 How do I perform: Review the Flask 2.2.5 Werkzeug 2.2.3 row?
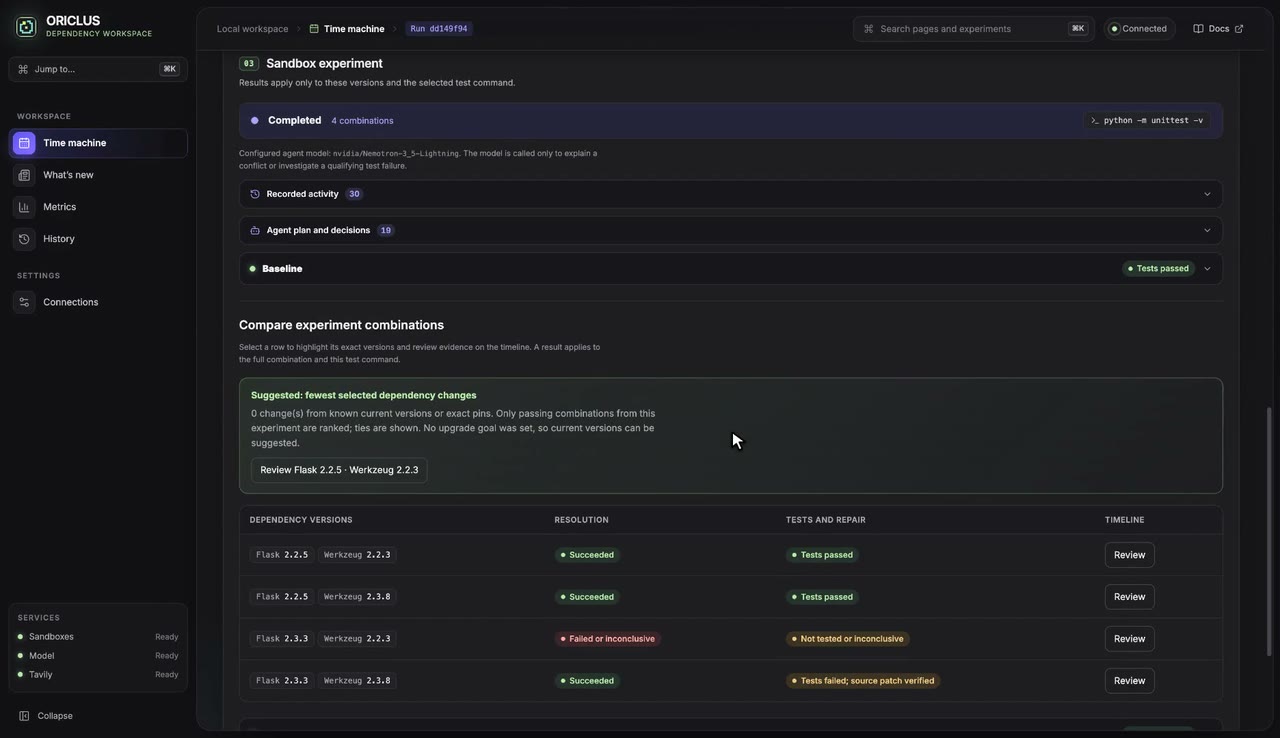(1129, 555)
